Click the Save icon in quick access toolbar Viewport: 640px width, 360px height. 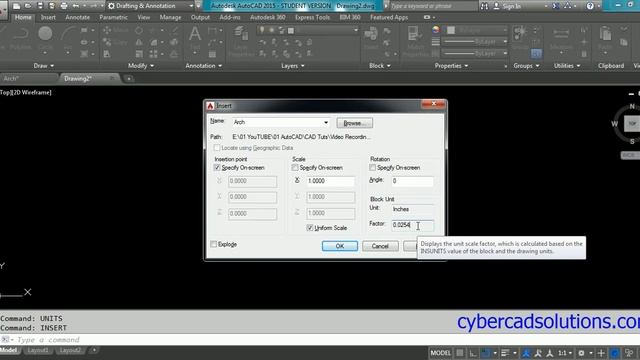(x=40, y=6)
